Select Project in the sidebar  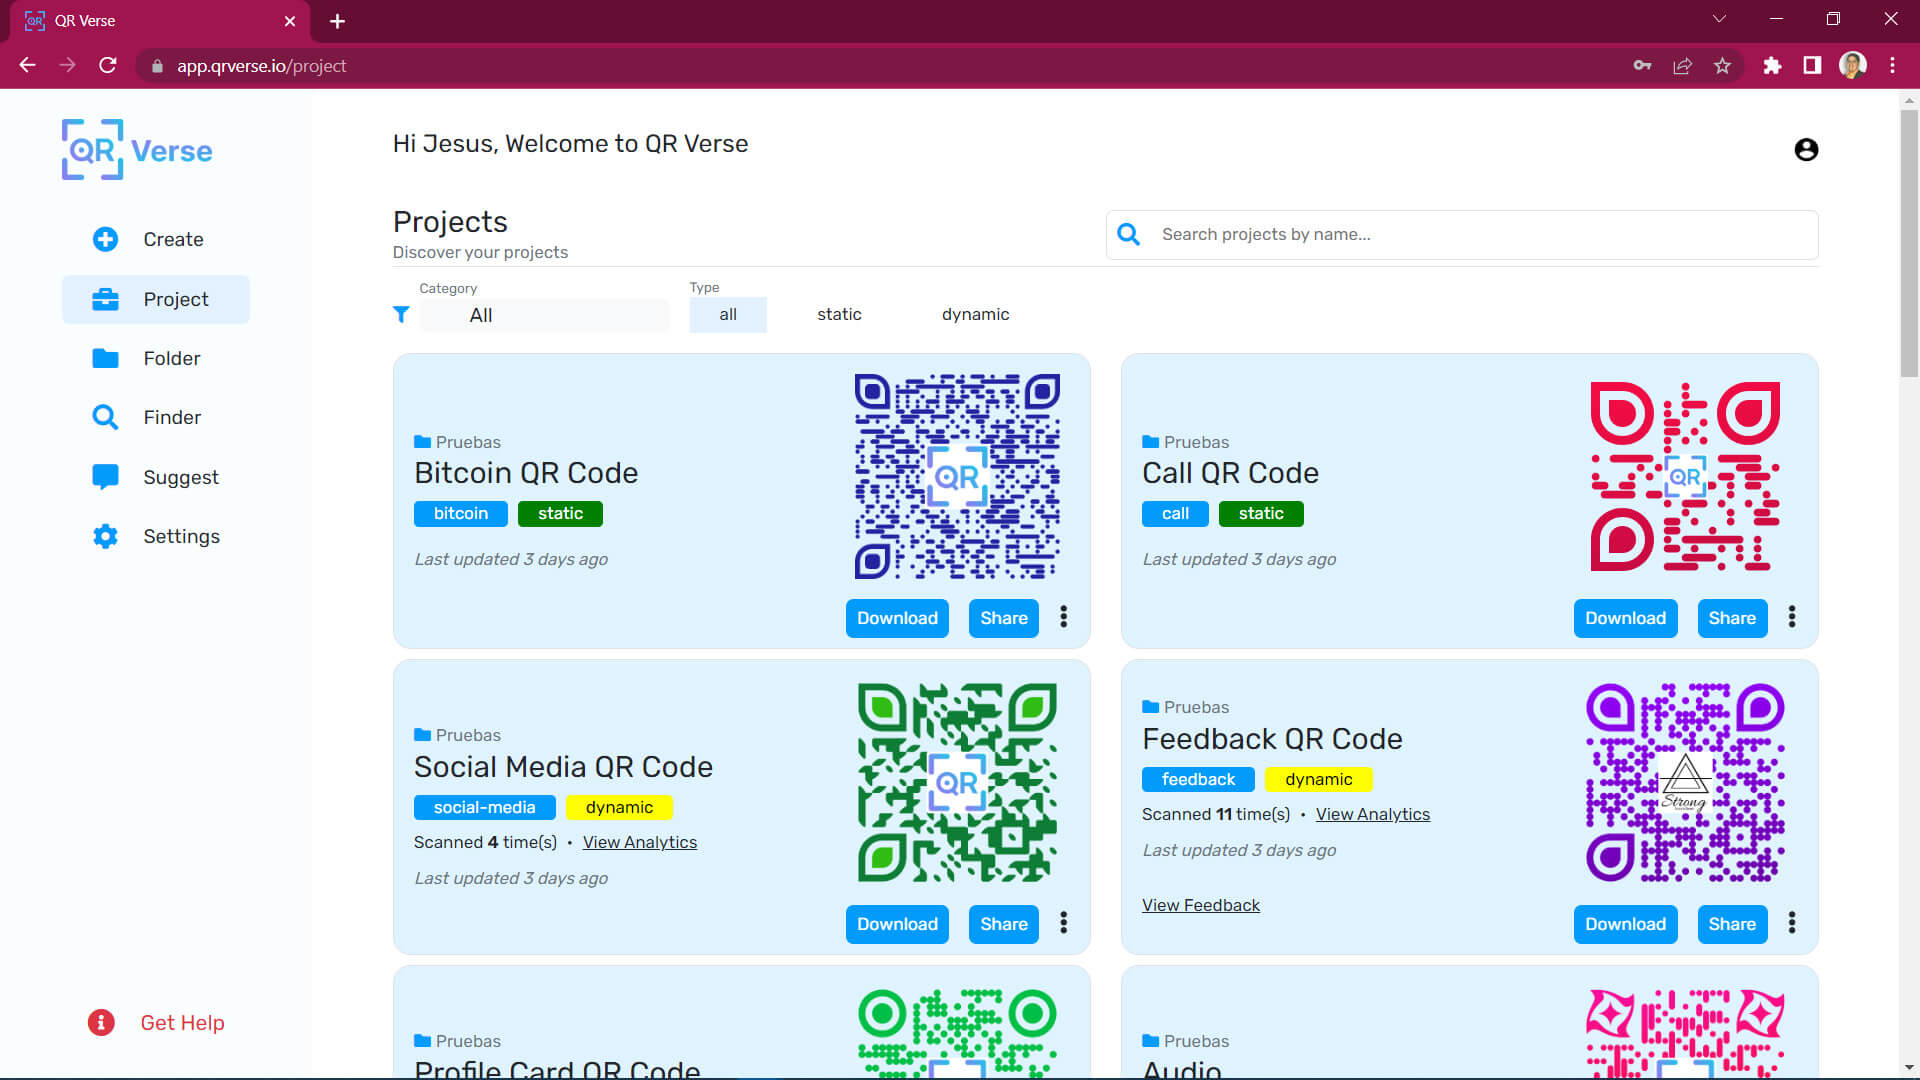point(156,299)
